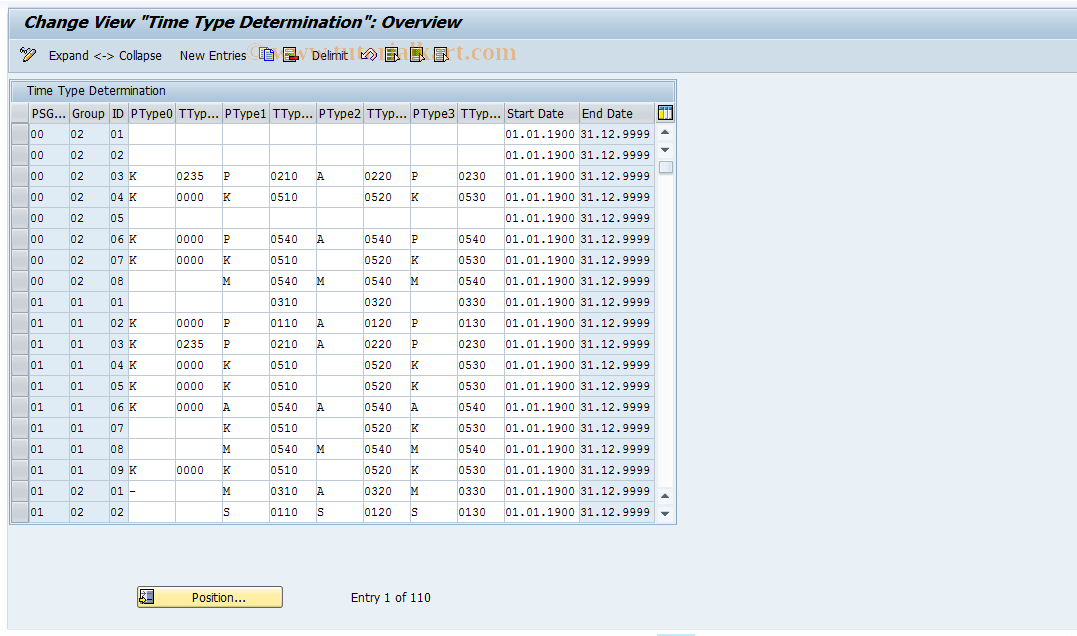The height and width of the screenshot is (636, 1077).
Task: Click TType1 cell 0210 in PSG 00 ID 03 row
Action: (293, 177)
